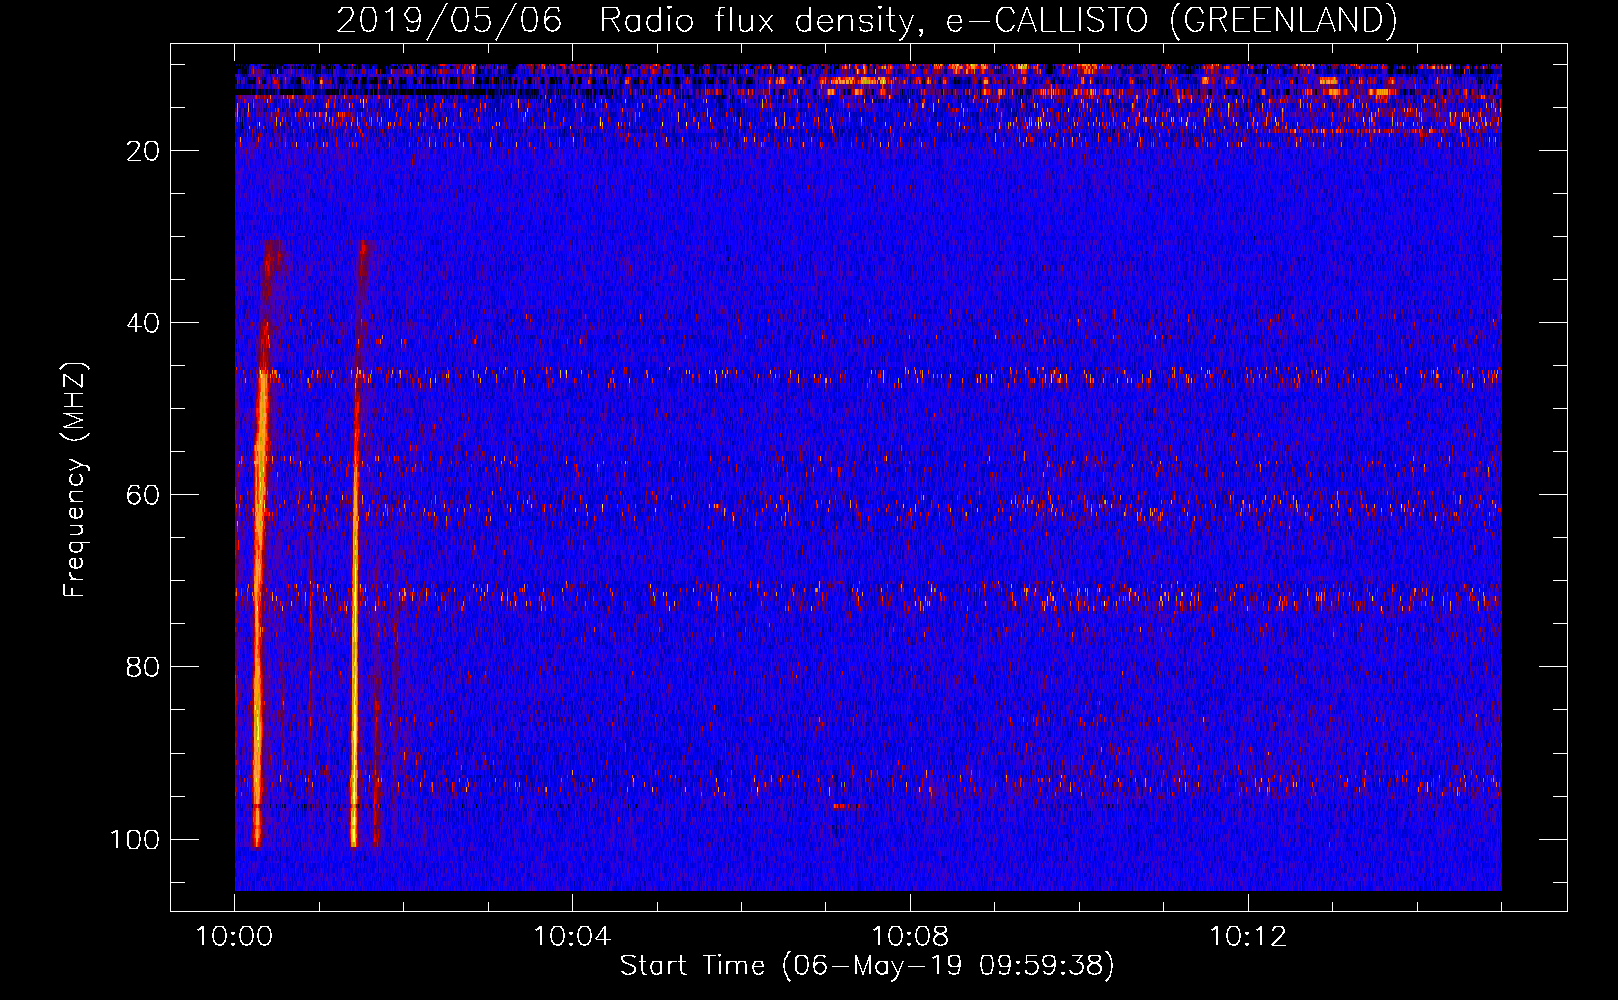Click the 80 frequency tick label

click(144, 667)
